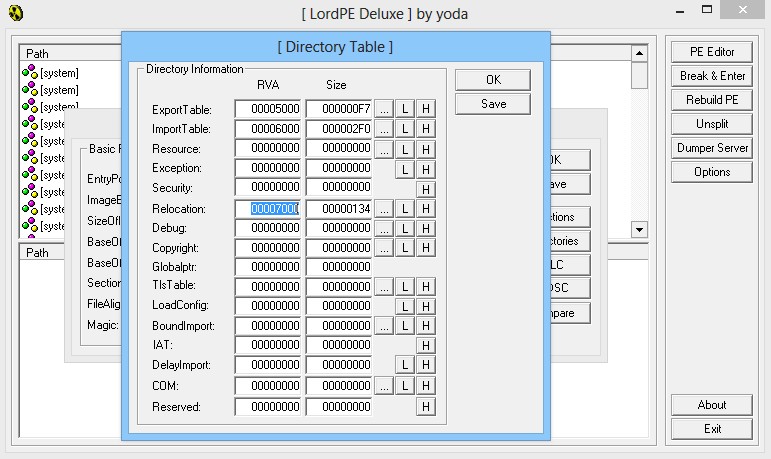This screenshot has width=771, height=459.
Task: Click the H button for TlsTable
Action: pyautogui.click(x=426, y=286)
